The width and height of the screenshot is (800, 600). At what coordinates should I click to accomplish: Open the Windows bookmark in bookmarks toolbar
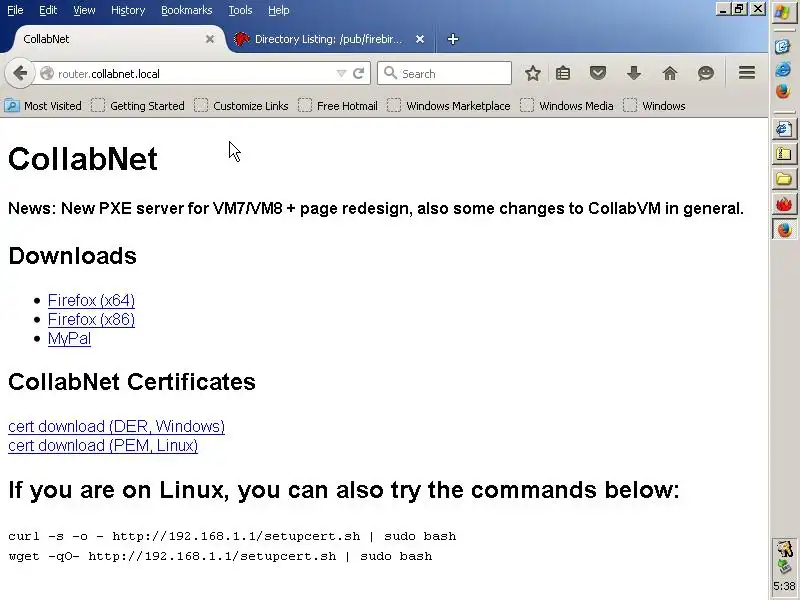[x=655, y=106]
